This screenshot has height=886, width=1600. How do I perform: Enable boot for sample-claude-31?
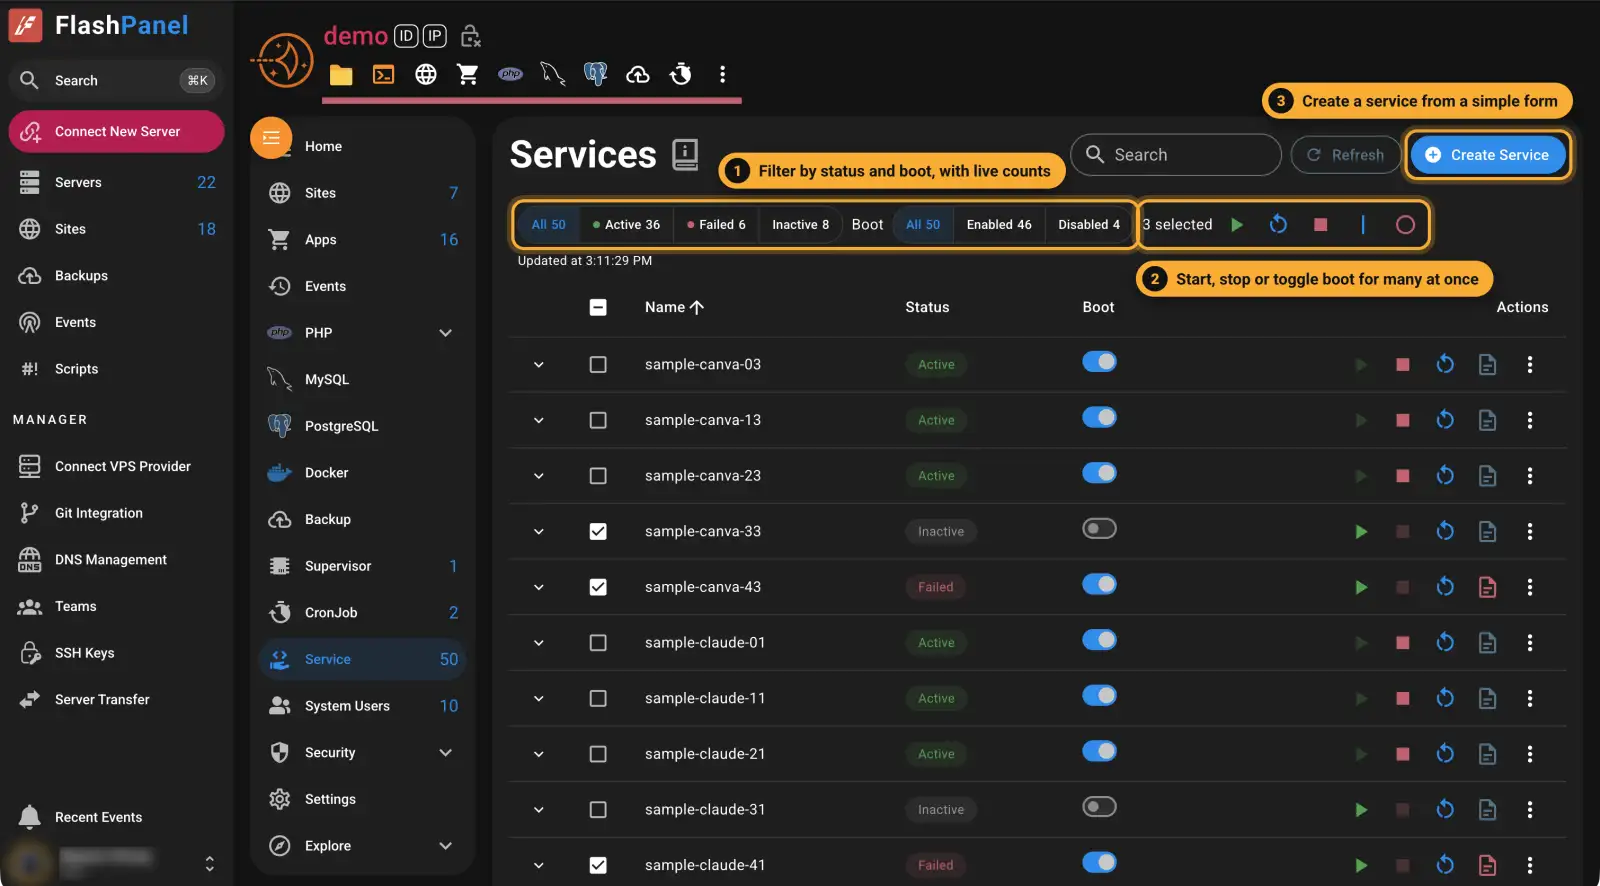pos(1099,807)
